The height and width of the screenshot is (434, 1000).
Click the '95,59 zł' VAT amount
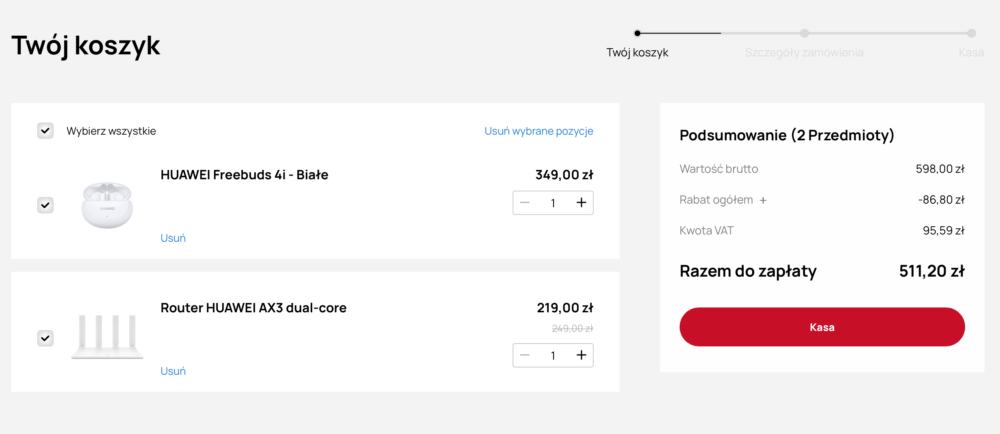pos(943,231)
